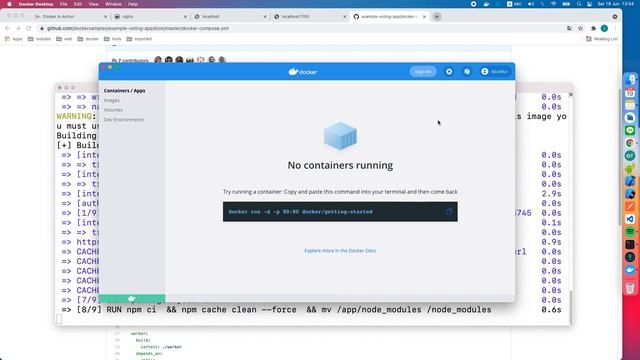Screen dimensions: 640x360
Task: Bookmark this page with the star icon
Action: tap(580, 28)
